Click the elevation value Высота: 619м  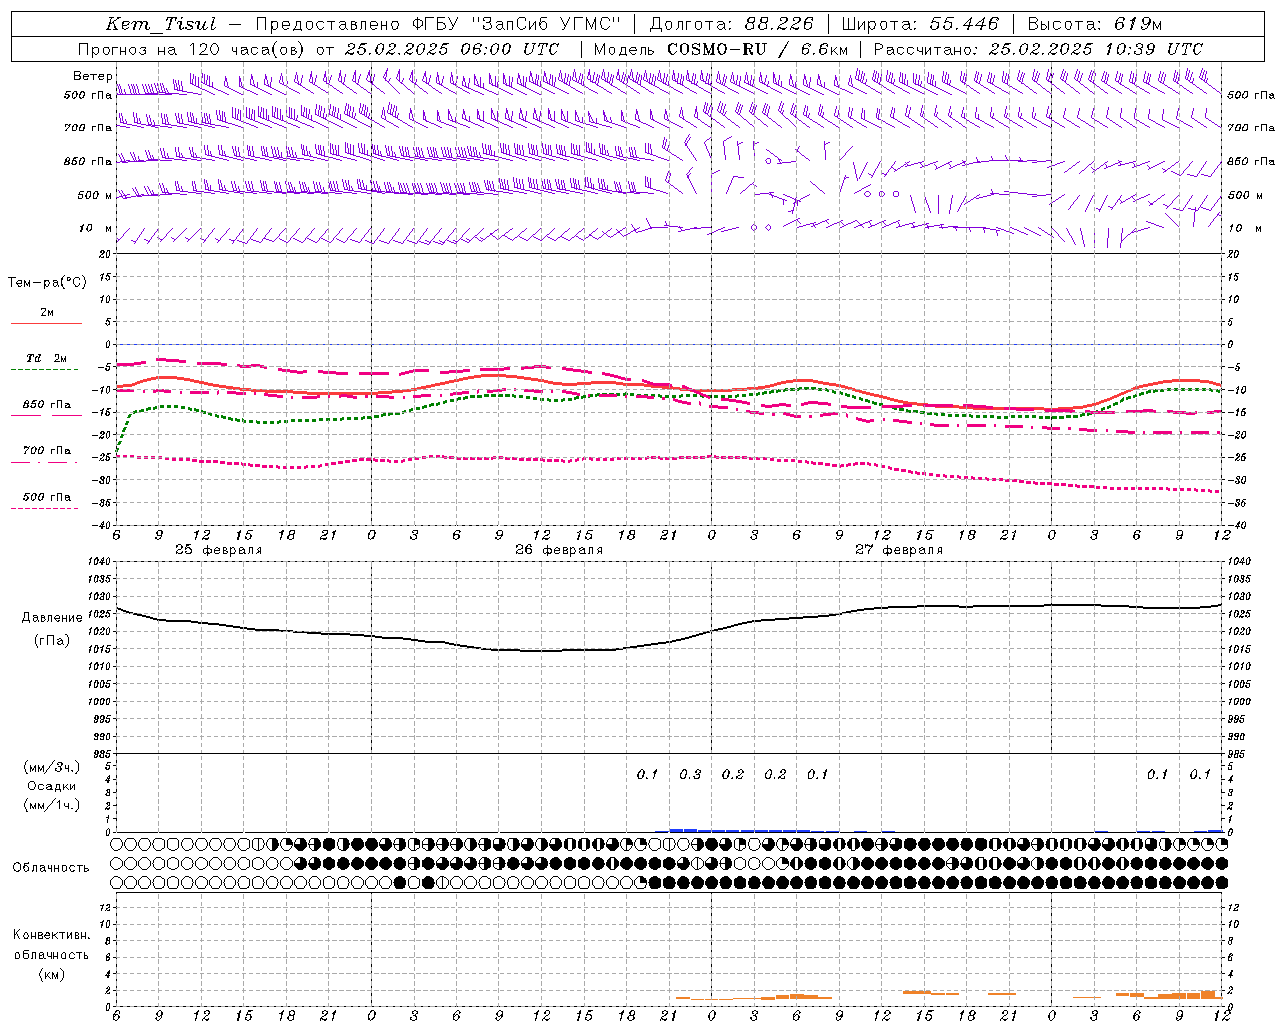(x=1095, y=24)
